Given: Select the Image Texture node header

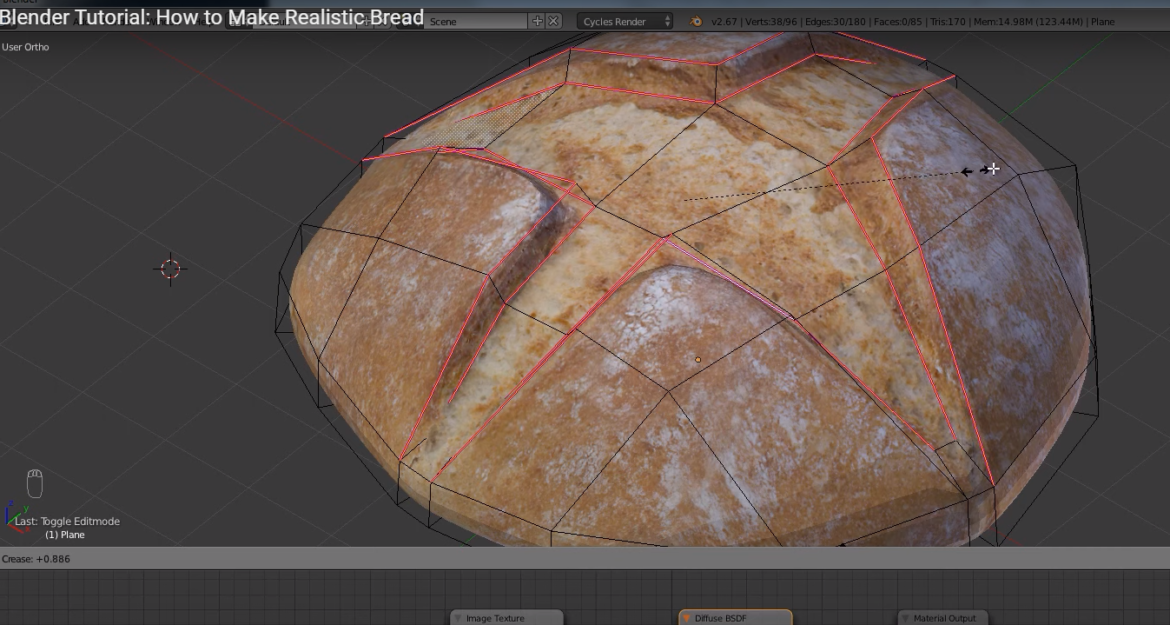Looking at the screenshot, I should click(507, 618).
